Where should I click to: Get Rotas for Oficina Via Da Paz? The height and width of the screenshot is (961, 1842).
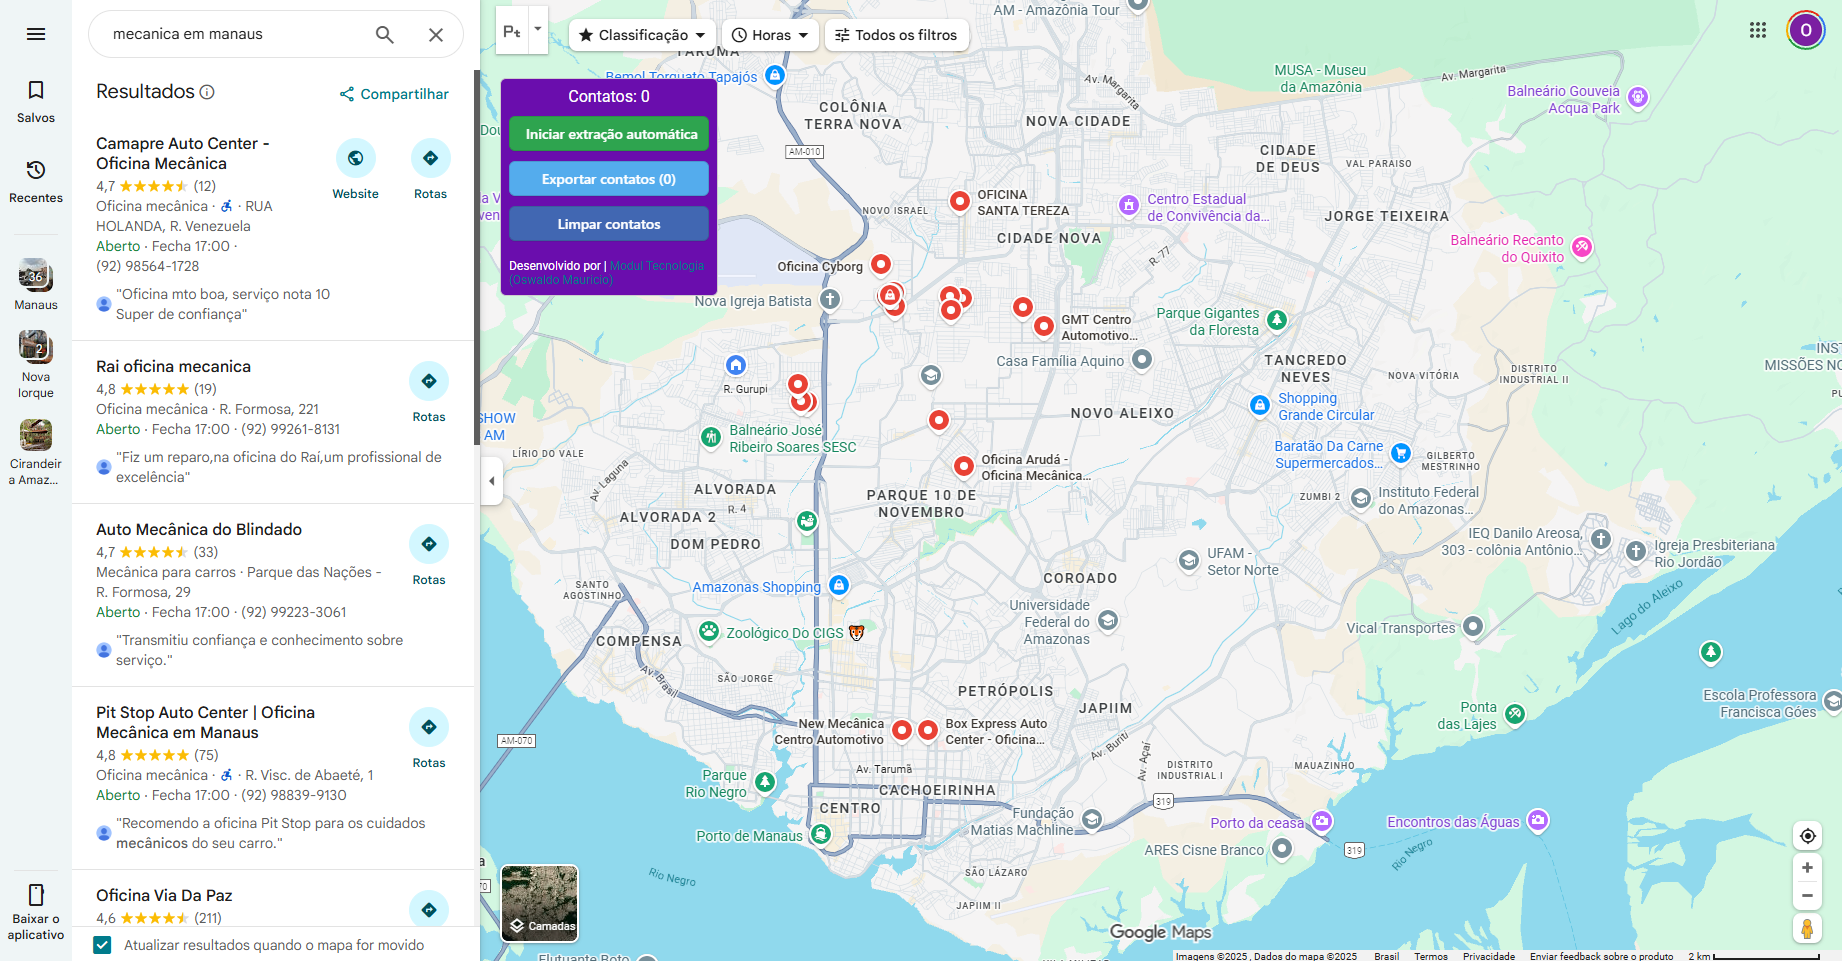point(429,909)
